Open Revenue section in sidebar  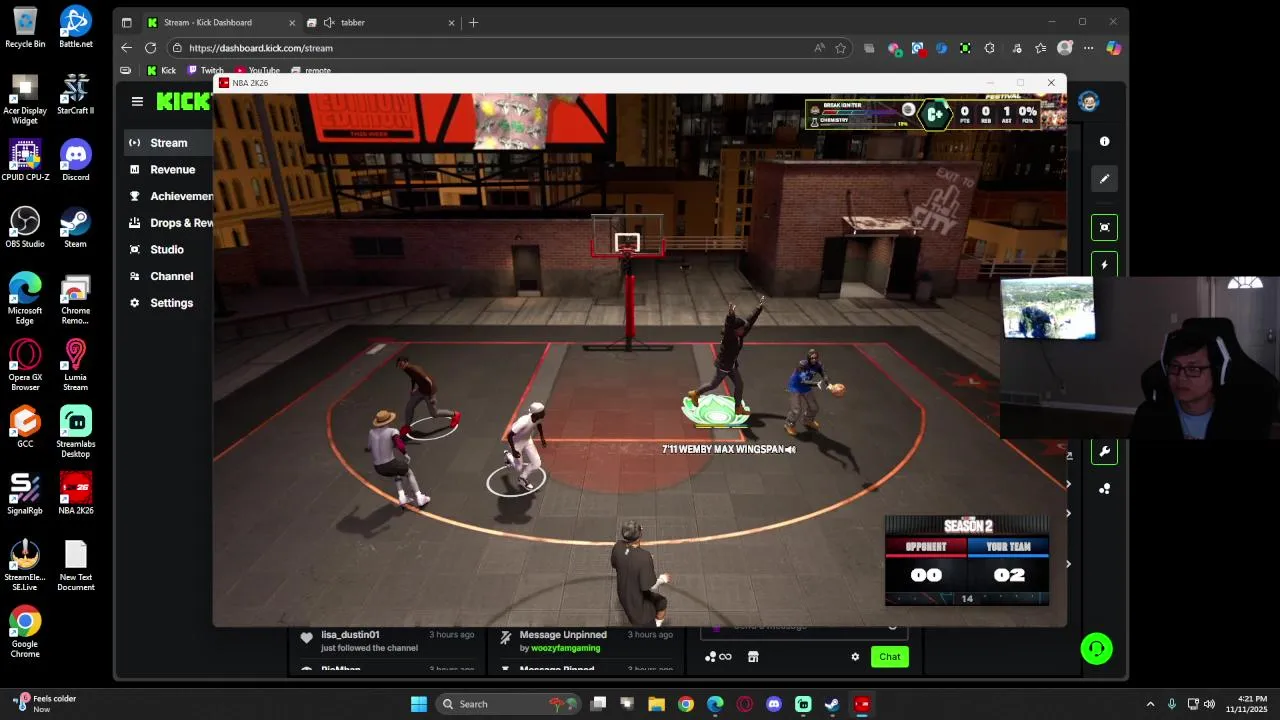[172, 170]
